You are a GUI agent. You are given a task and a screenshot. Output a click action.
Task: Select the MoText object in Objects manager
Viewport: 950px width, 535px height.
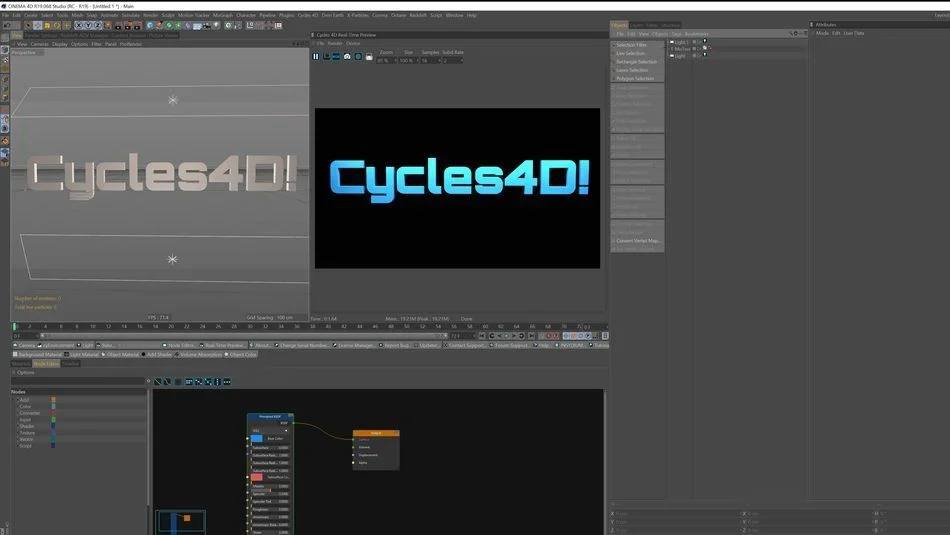pos(683,48)
